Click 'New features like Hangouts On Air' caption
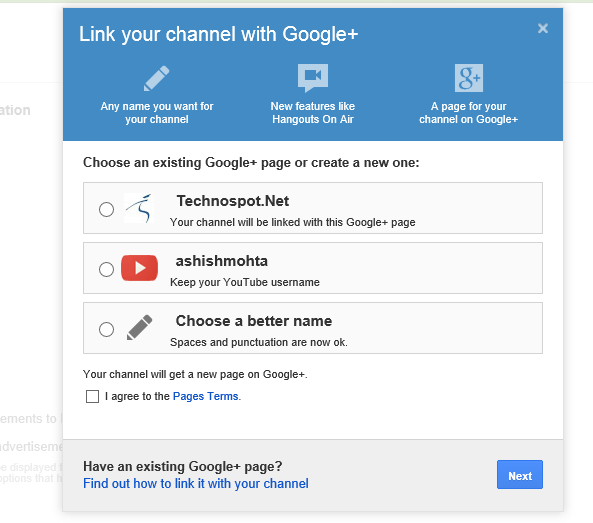Image resolution: width=593 pixels, height=523 pixels. pos(313,113)
